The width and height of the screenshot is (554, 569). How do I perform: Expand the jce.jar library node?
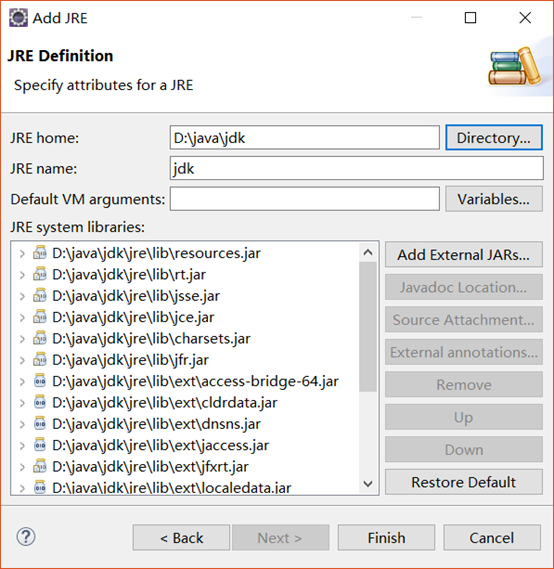click(x=22, y=318)
